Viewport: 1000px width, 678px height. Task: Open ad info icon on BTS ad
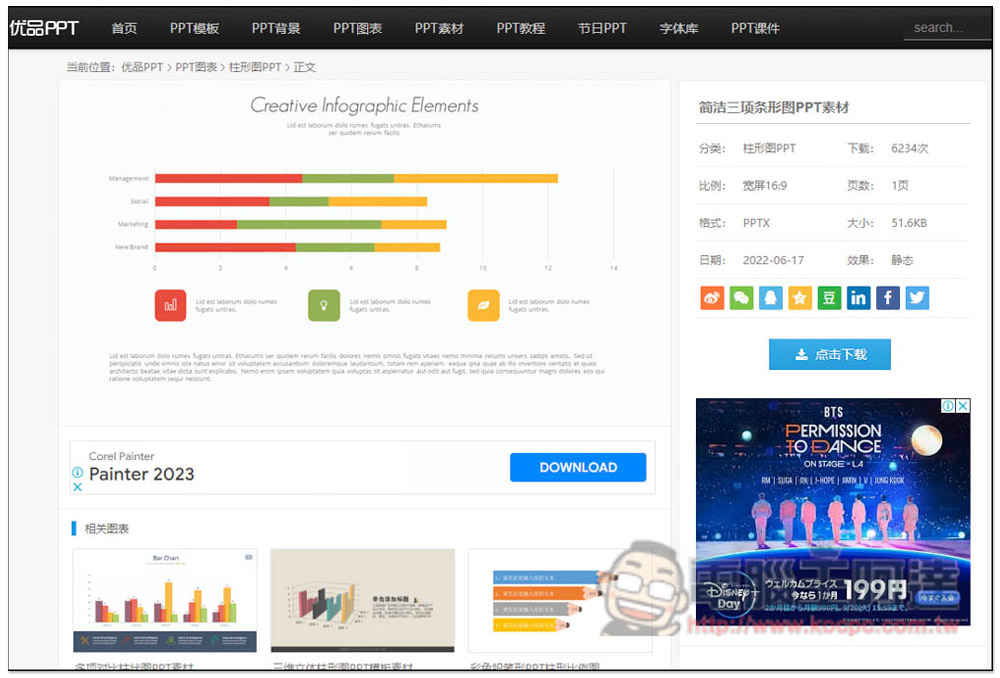click(948, 406)
